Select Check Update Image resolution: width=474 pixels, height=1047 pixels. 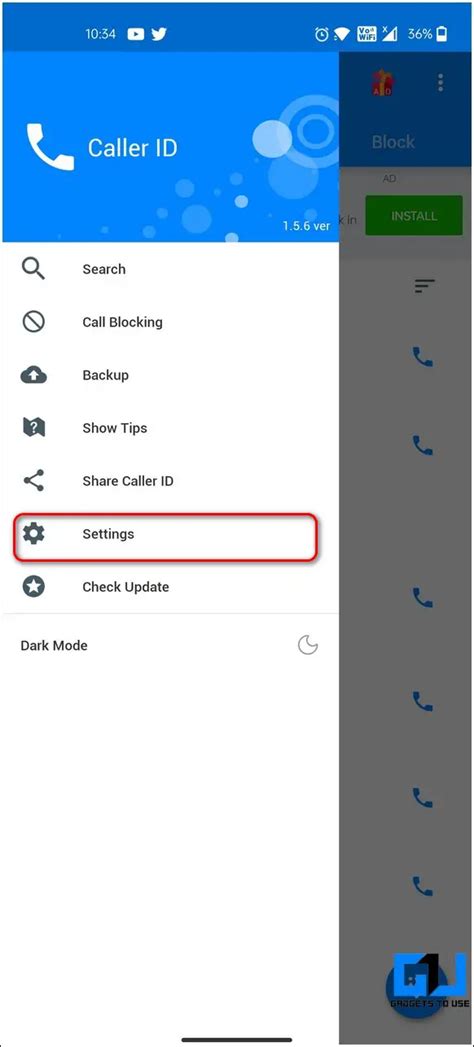(170, 587)
